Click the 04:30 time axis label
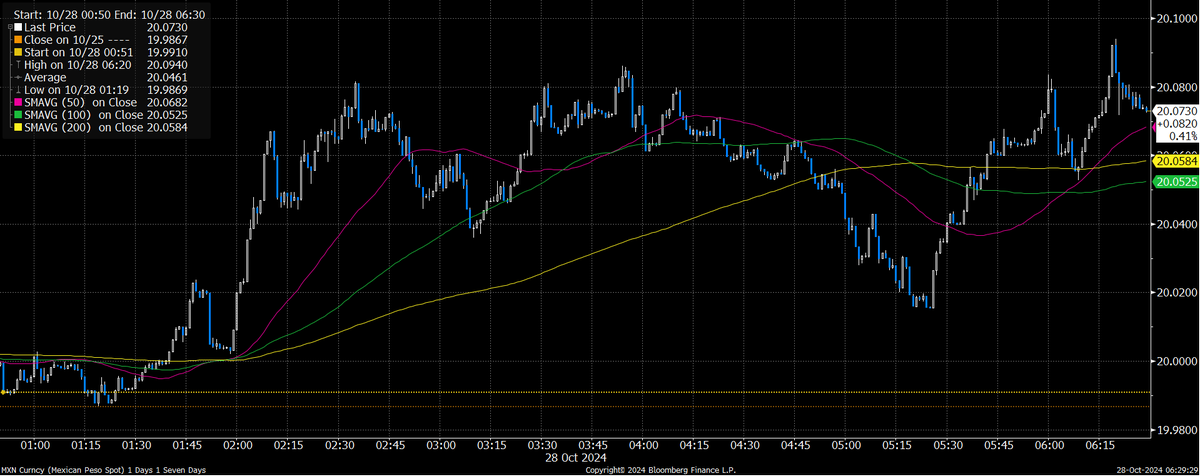 point(745,444)
